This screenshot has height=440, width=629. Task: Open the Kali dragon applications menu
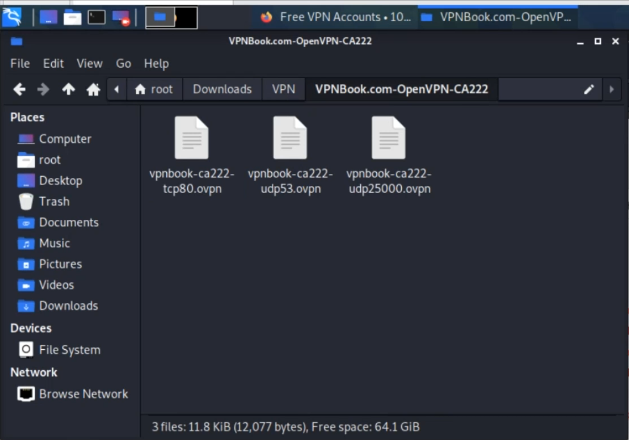click(12, 17)
